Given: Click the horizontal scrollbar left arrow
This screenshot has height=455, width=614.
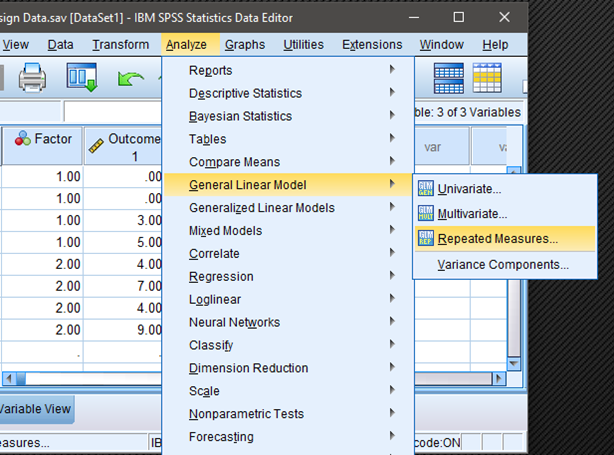Looking at the screenshot, I should click(8, 379).
